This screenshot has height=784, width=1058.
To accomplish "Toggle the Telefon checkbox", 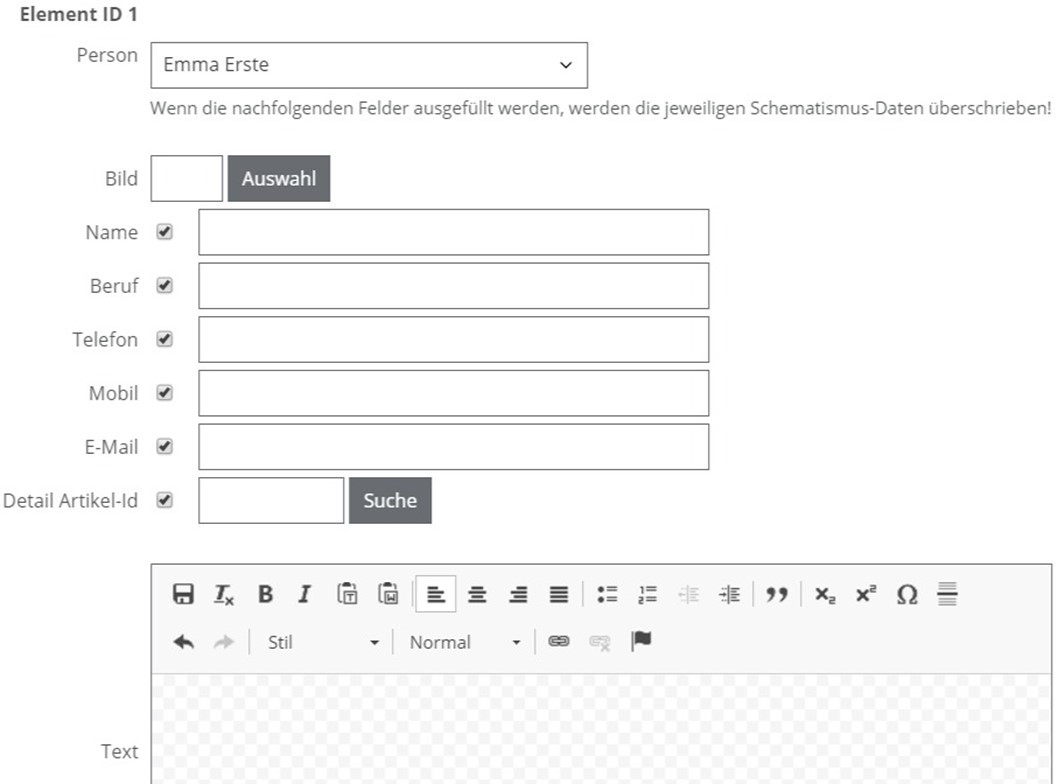I will tap(165, 340).
